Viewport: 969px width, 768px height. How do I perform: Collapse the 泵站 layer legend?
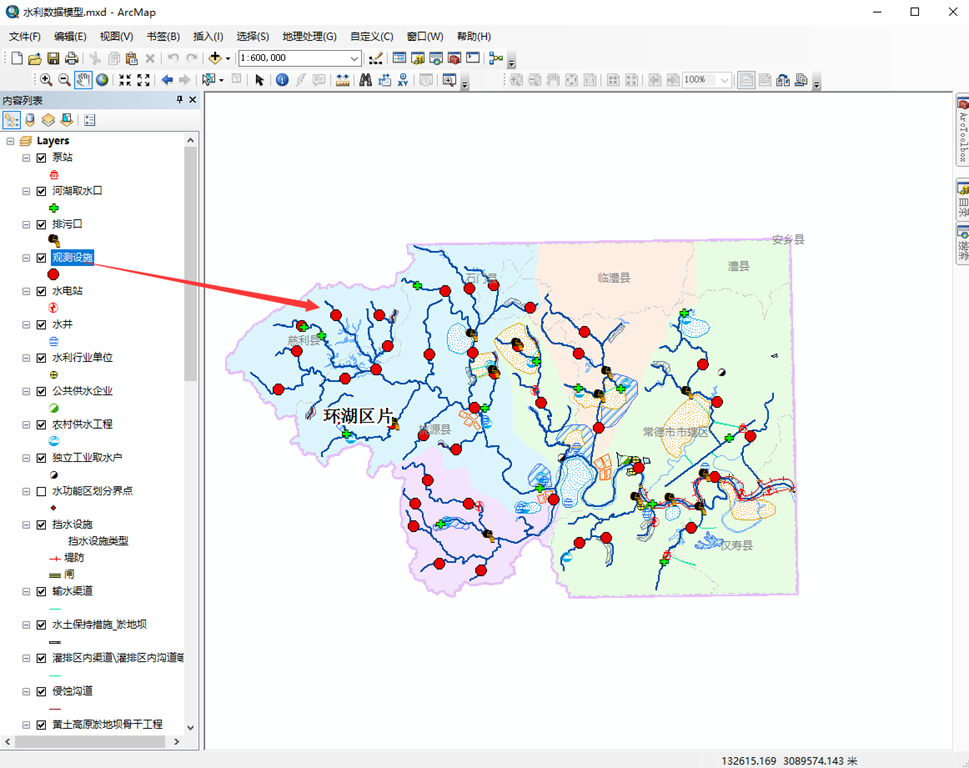(26, 158)
